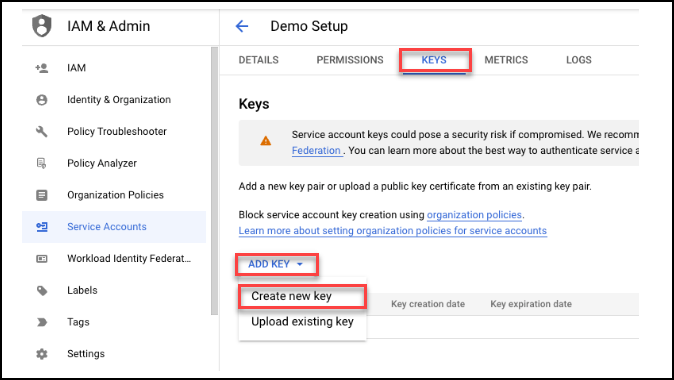Open Learn more about setting organization policies link
Viewport: 674px width, 380px height.
pyautogui.click(x=392, y=231)
